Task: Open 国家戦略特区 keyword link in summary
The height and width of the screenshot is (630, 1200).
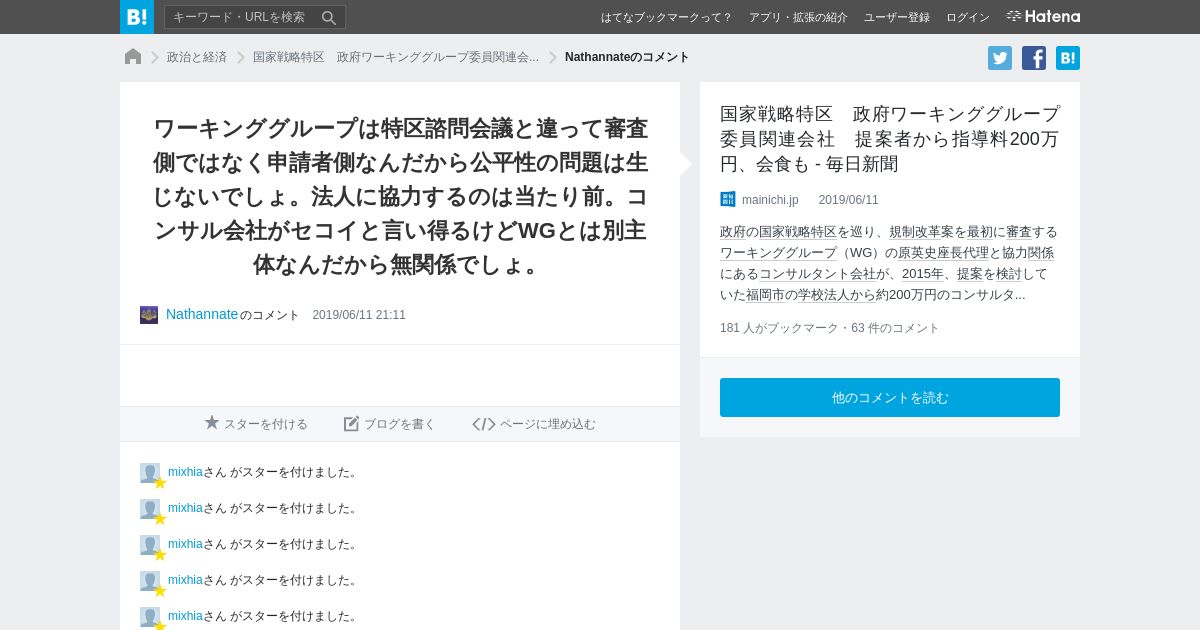Action: pos(798,232)
